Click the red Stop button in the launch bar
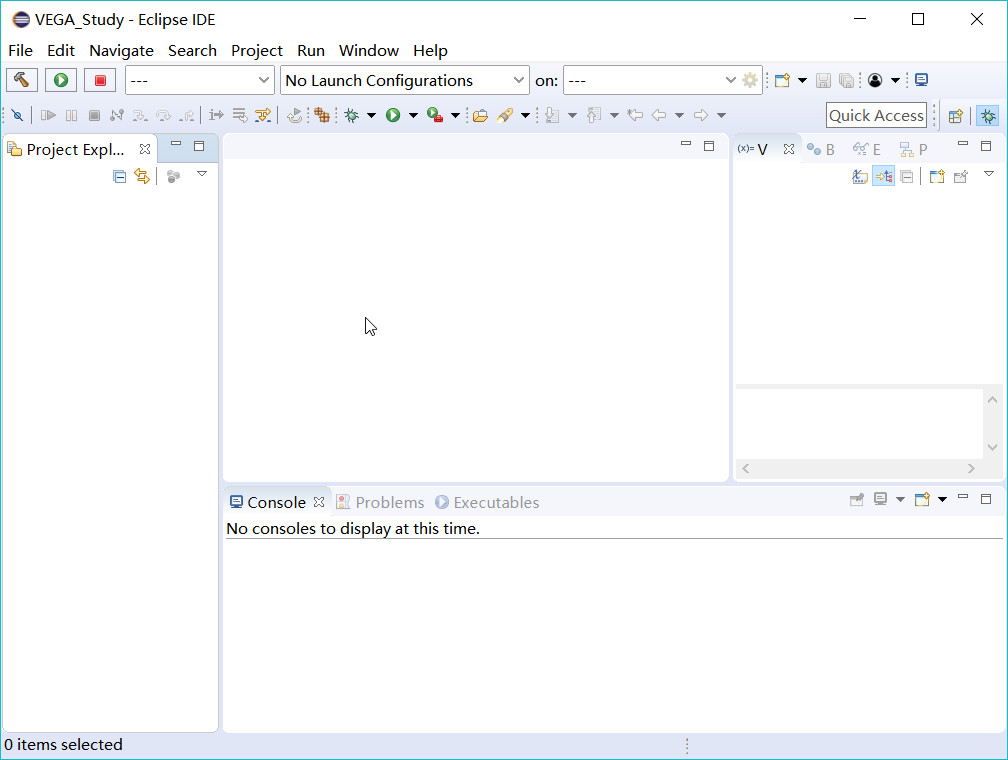 pos(100,80)
